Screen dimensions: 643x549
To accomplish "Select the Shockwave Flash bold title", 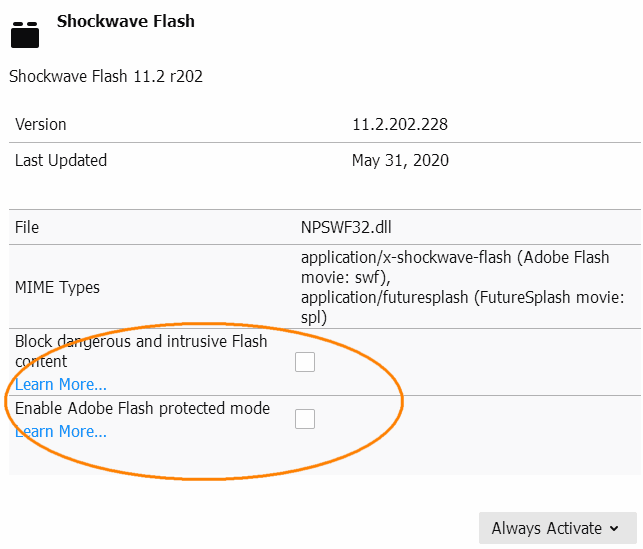I will coord(125,21).
